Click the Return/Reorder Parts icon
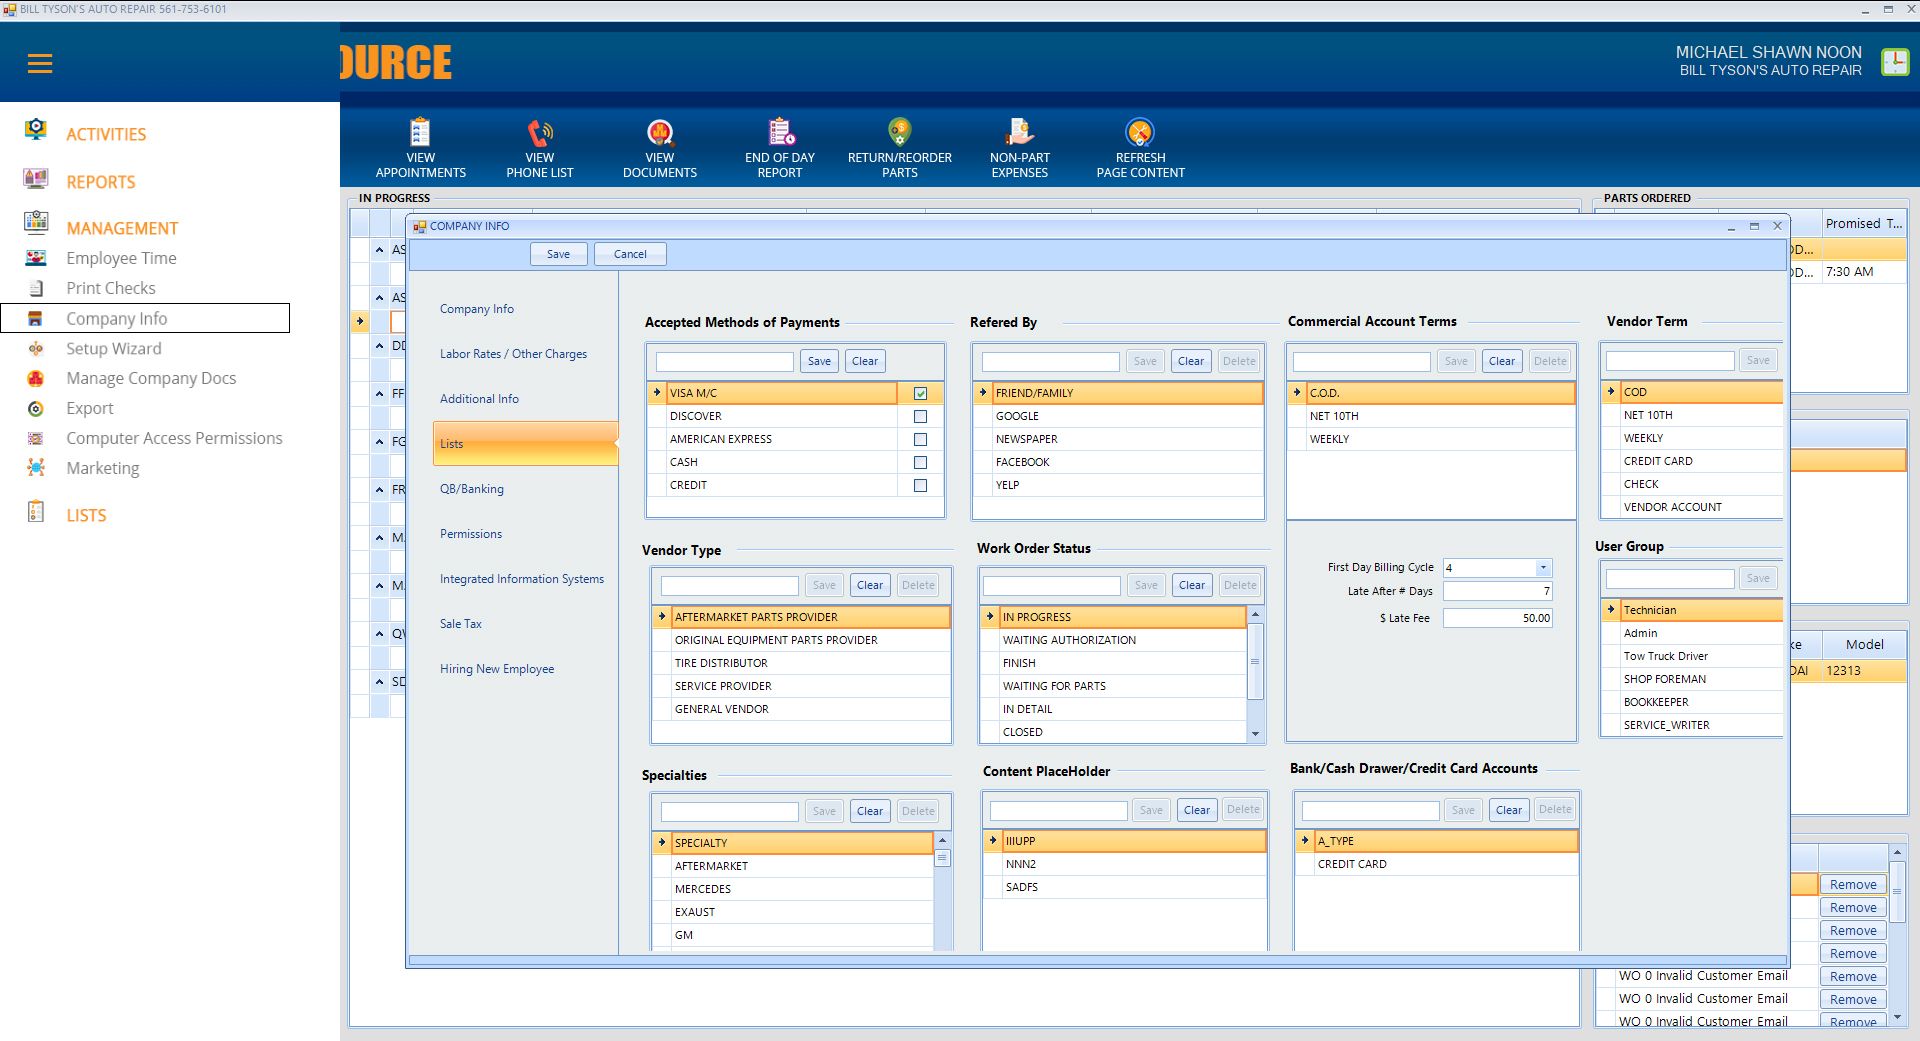Image resolution: width=1920 pixels, height=1041 pixels. coord(899,133)
